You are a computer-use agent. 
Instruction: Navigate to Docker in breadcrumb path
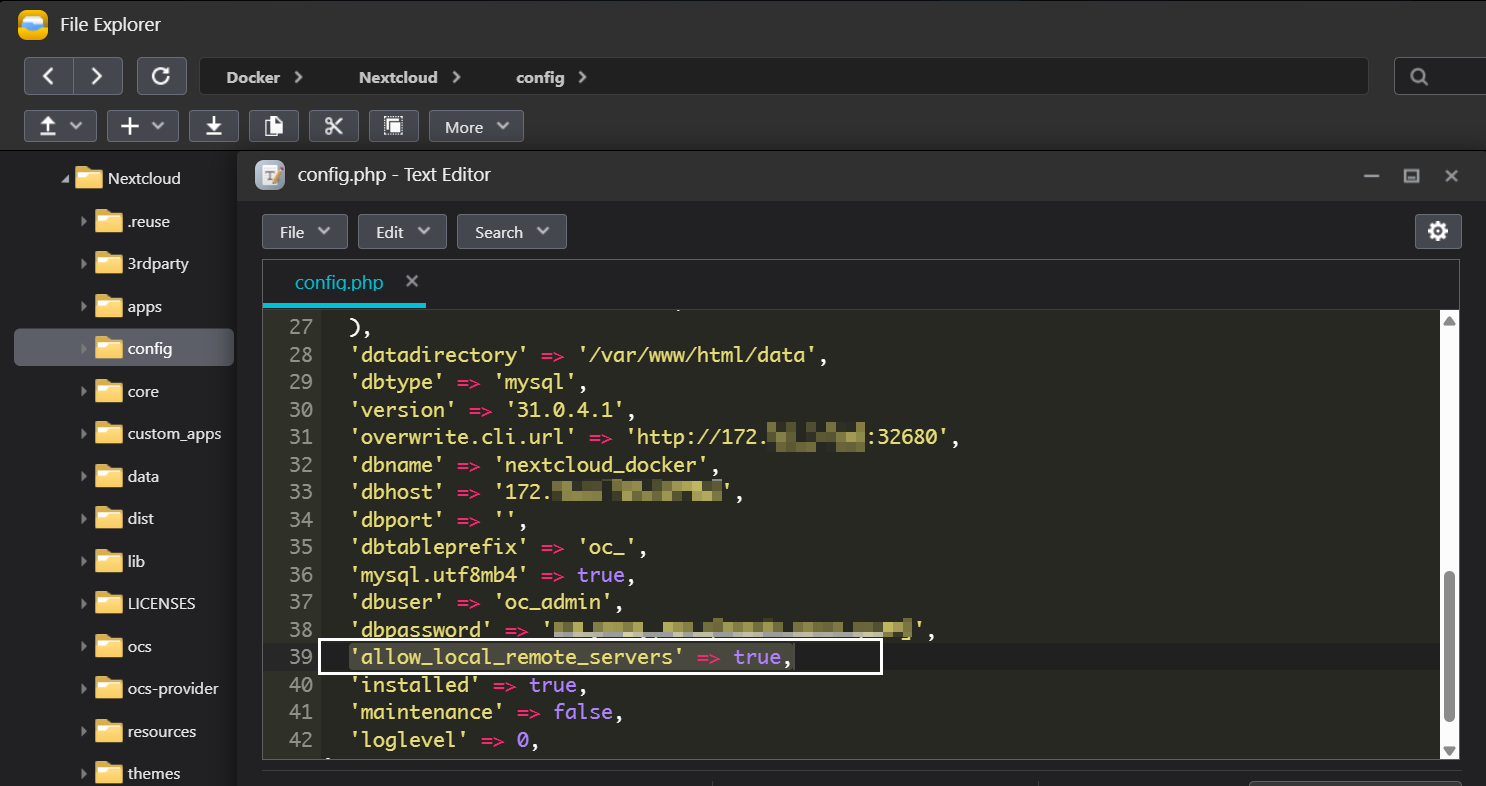(x=253, y=77)
